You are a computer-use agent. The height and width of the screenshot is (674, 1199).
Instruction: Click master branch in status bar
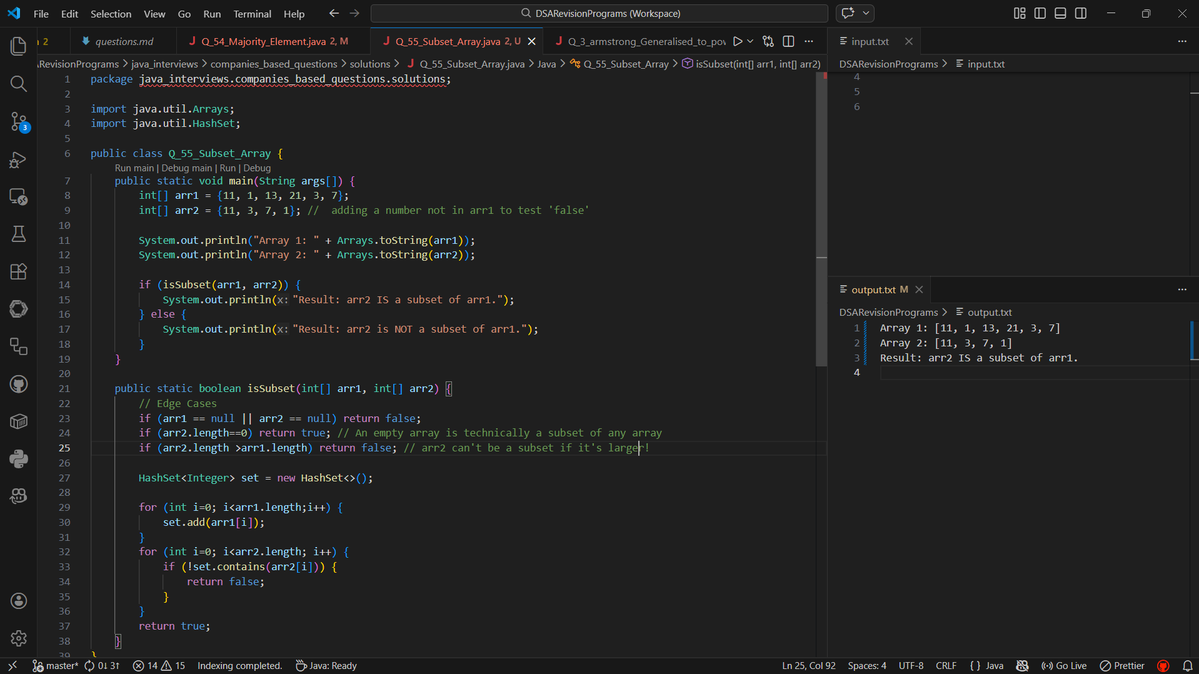pos(55,666)
